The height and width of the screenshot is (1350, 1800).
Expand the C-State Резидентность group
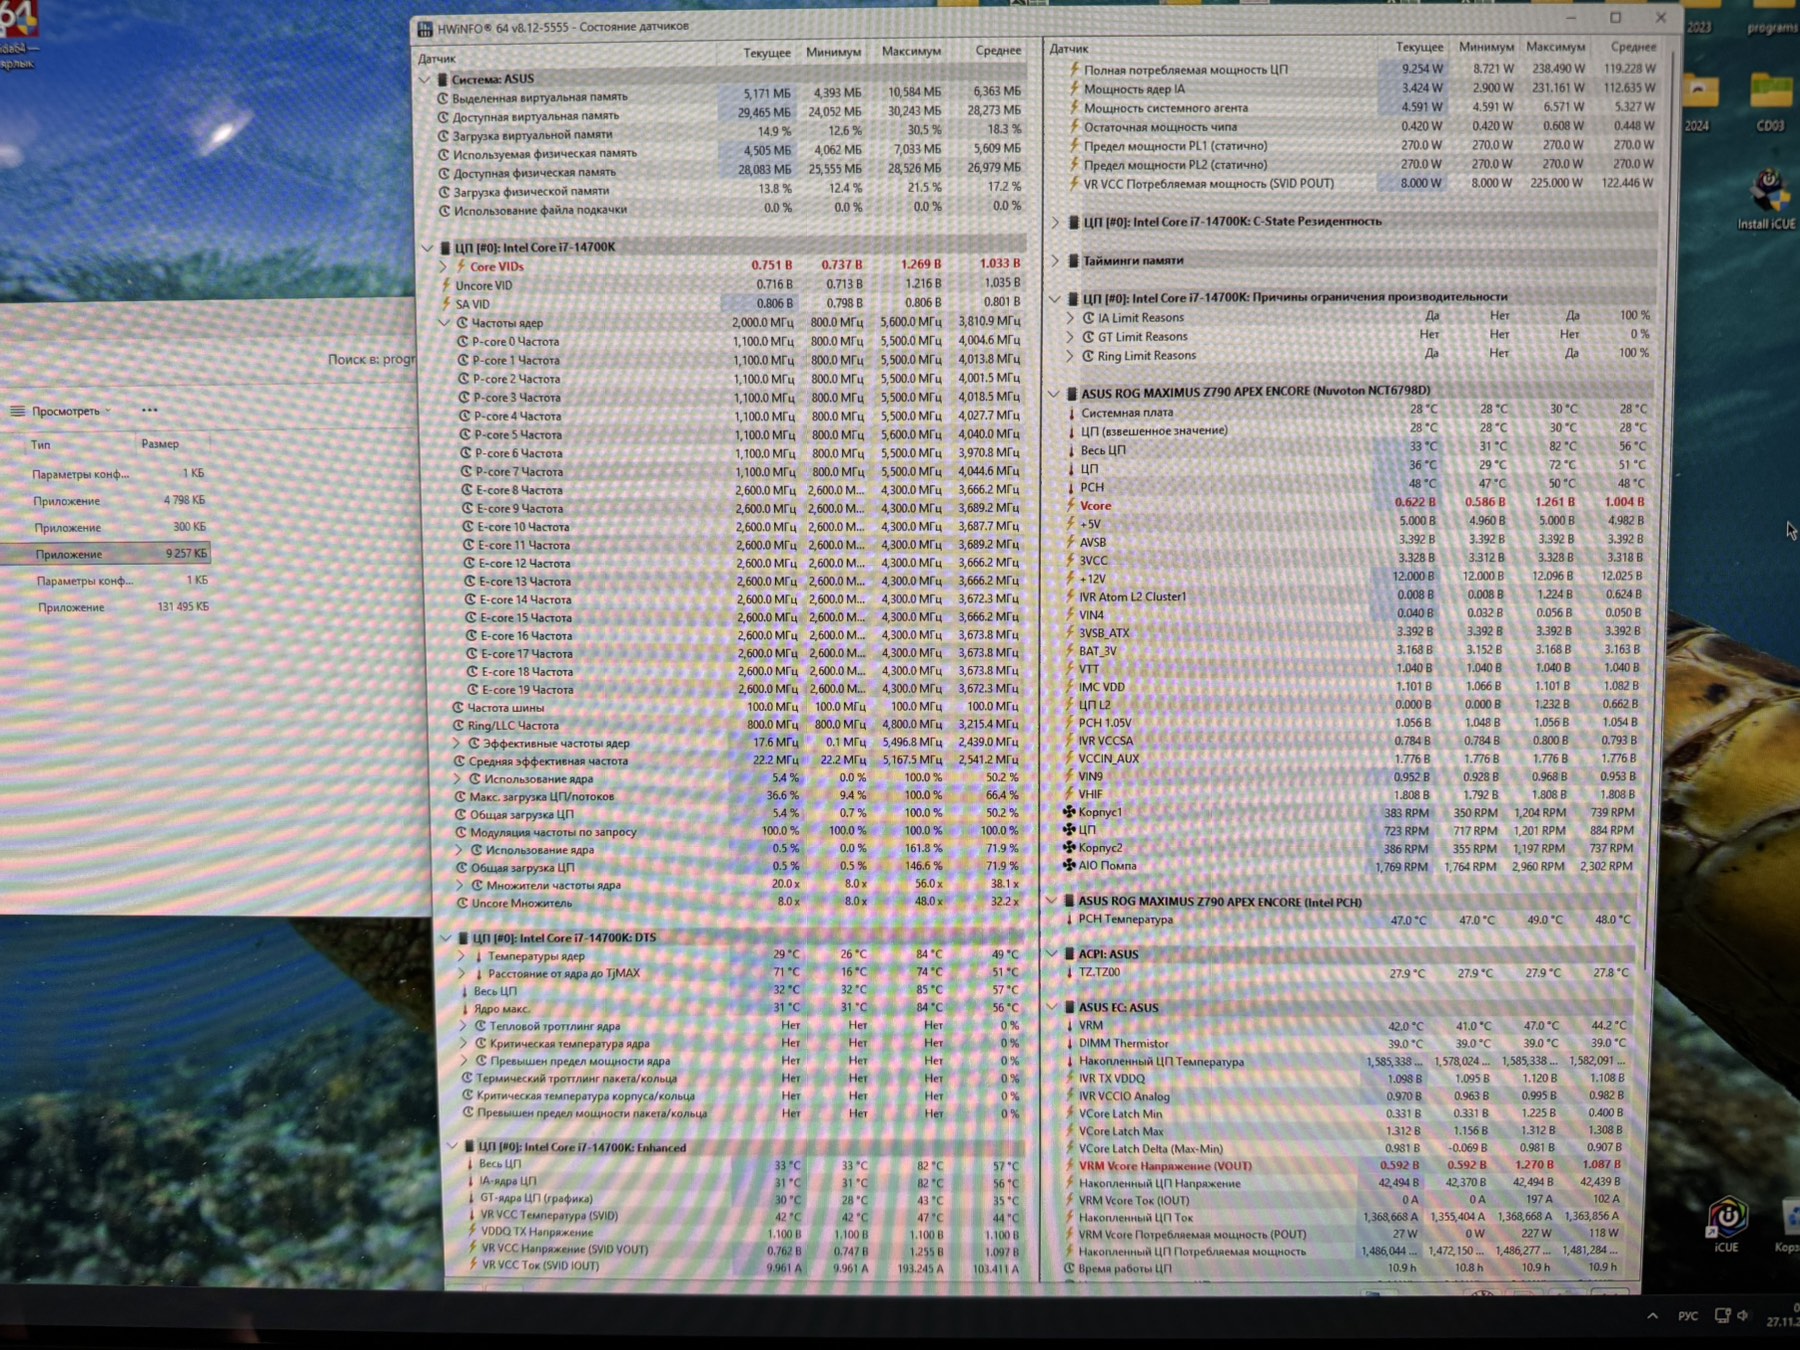click(1055, 222)
